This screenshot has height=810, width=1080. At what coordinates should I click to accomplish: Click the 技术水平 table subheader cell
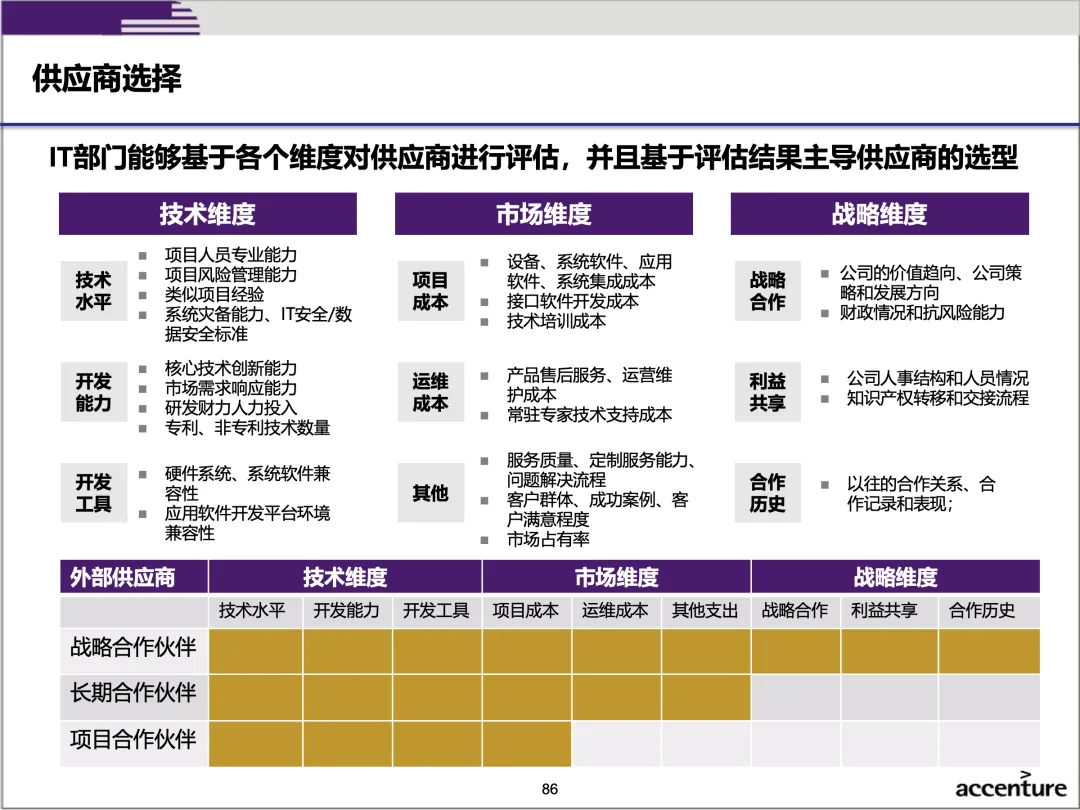[x=256, y=611]
